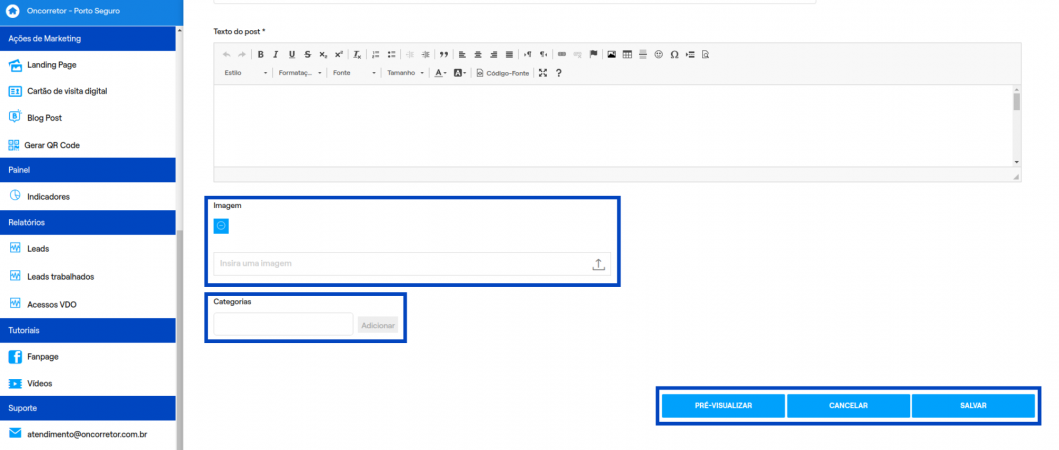Image resolution: width=1059 pixels, height=450 pixels.
Task: Apply superscript formatting
Action: [x=338, y=55]
